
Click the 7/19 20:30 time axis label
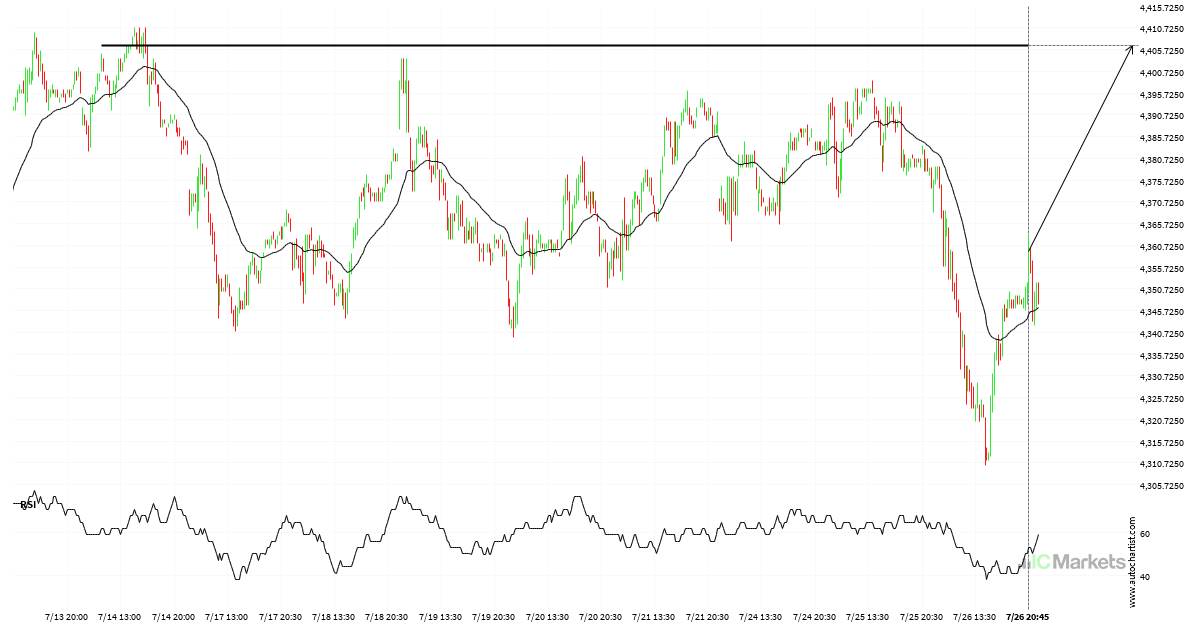[x=494, y=617]
